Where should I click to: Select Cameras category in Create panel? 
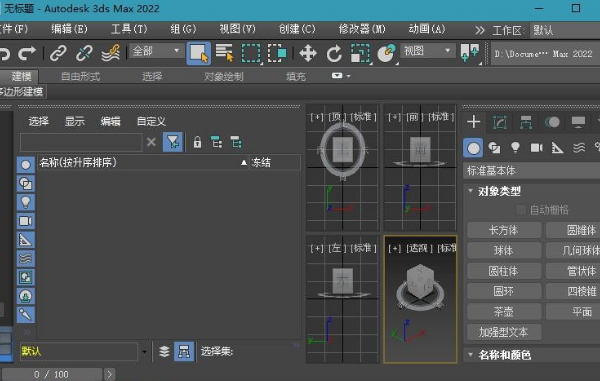click(536, 148)
